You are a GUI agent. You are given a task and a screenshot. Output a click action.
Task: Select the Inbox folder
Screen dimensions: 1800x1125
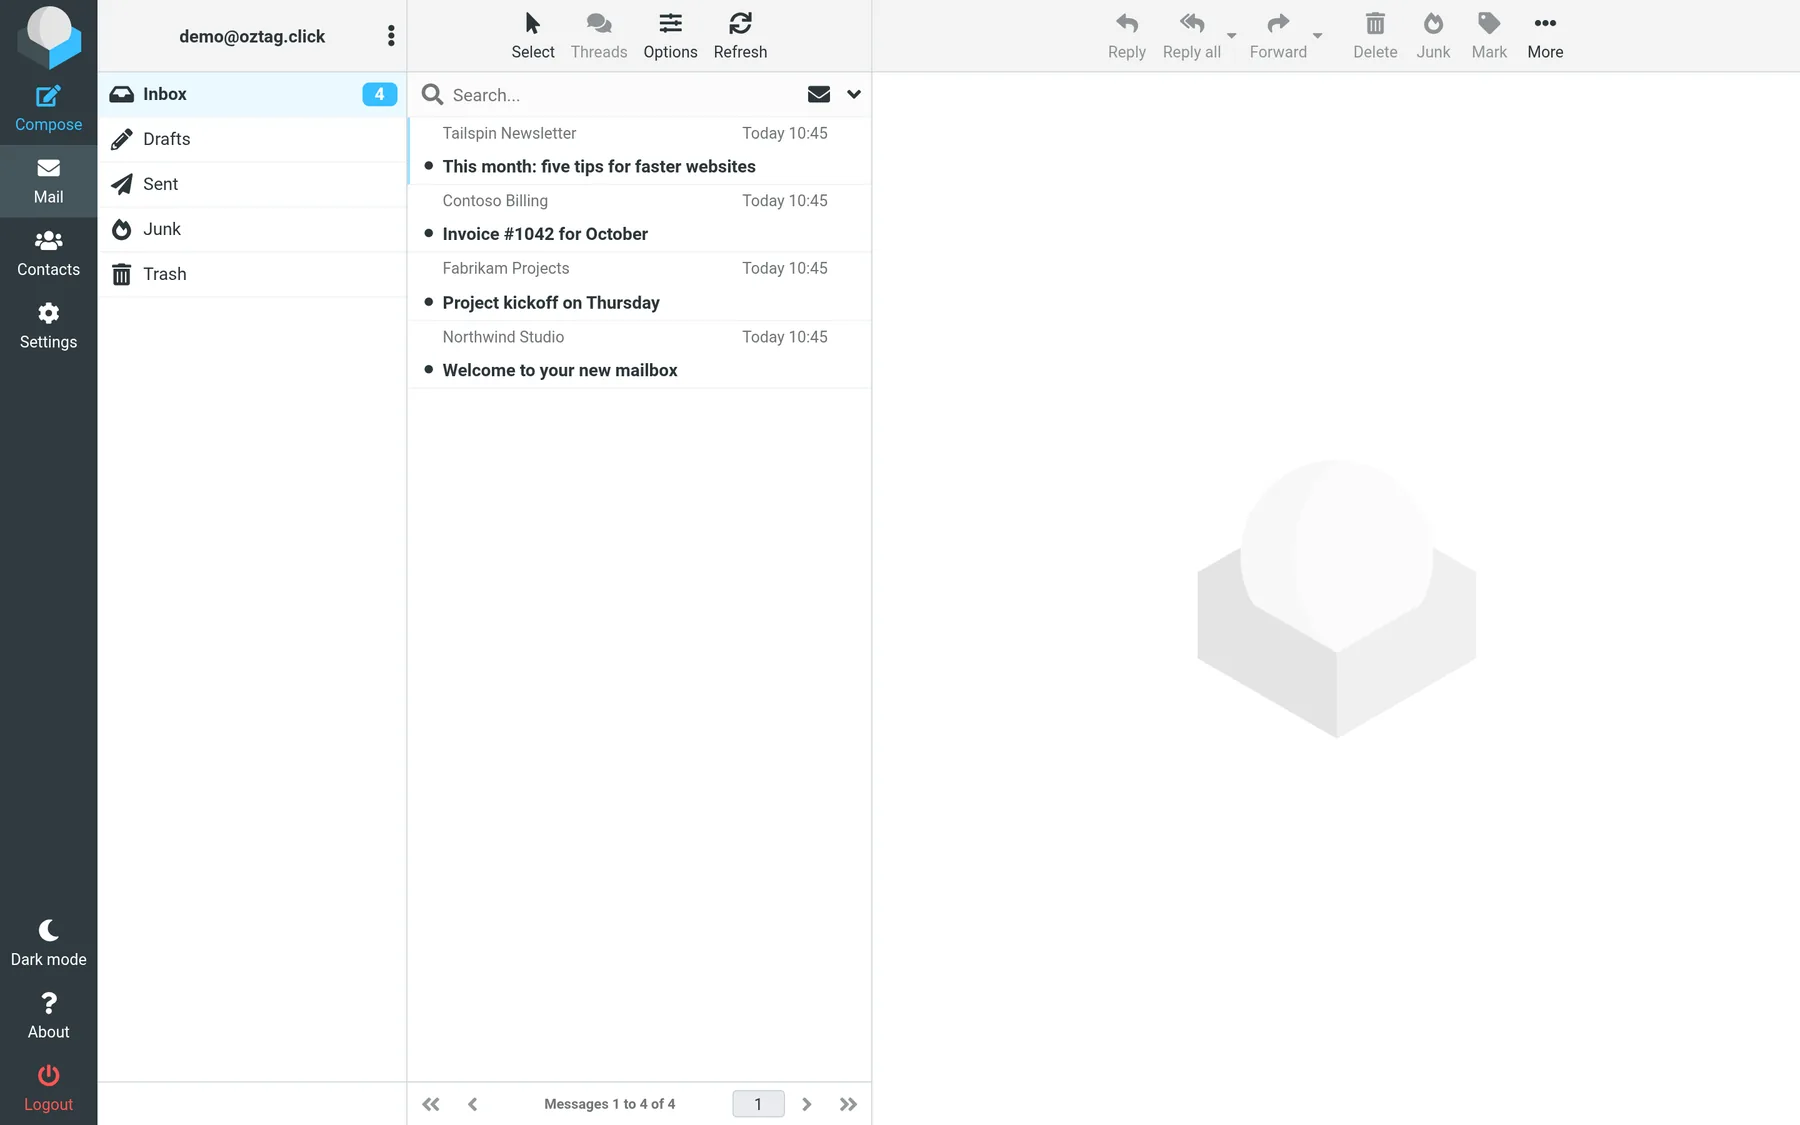252,94
